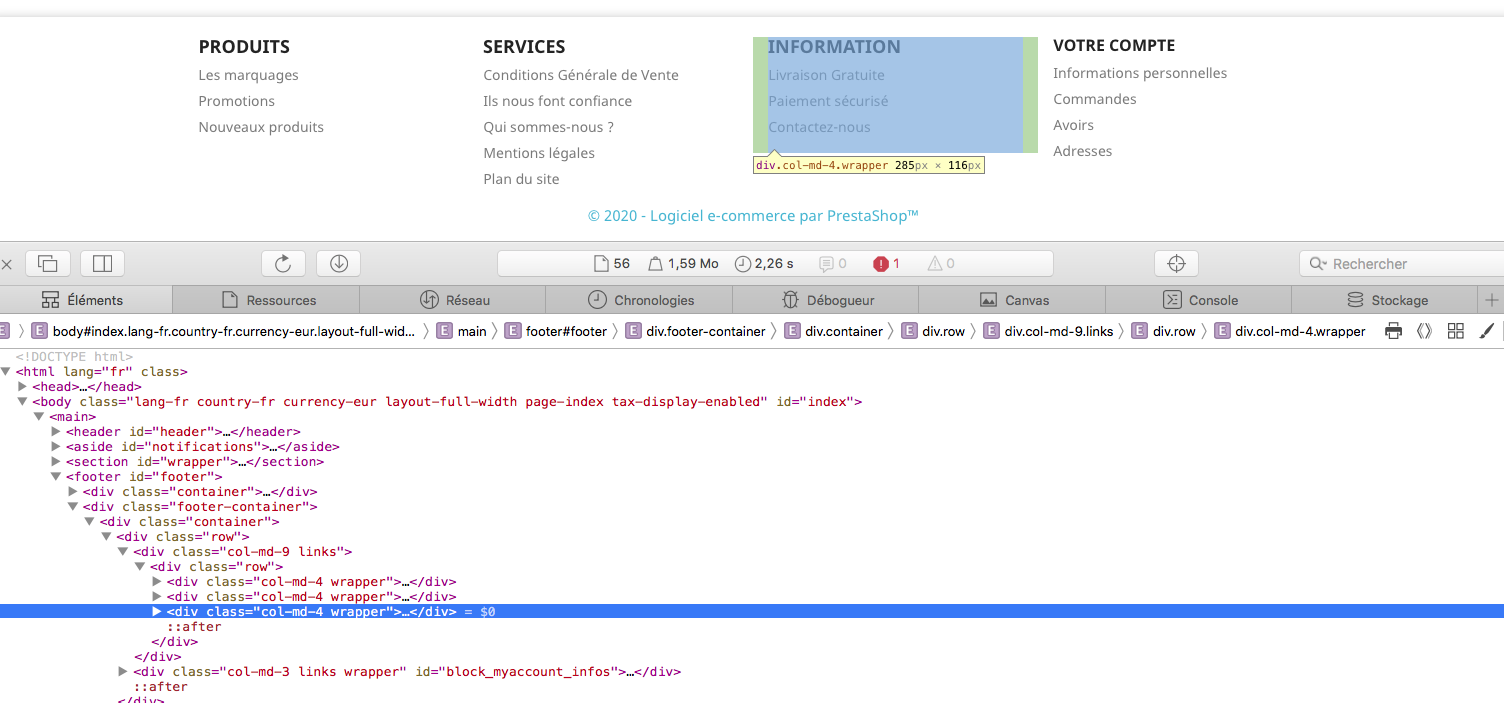The image size is (1504, 703).
Task: Activate the element selection crosshair icon
Action: tap(1176, 263)
